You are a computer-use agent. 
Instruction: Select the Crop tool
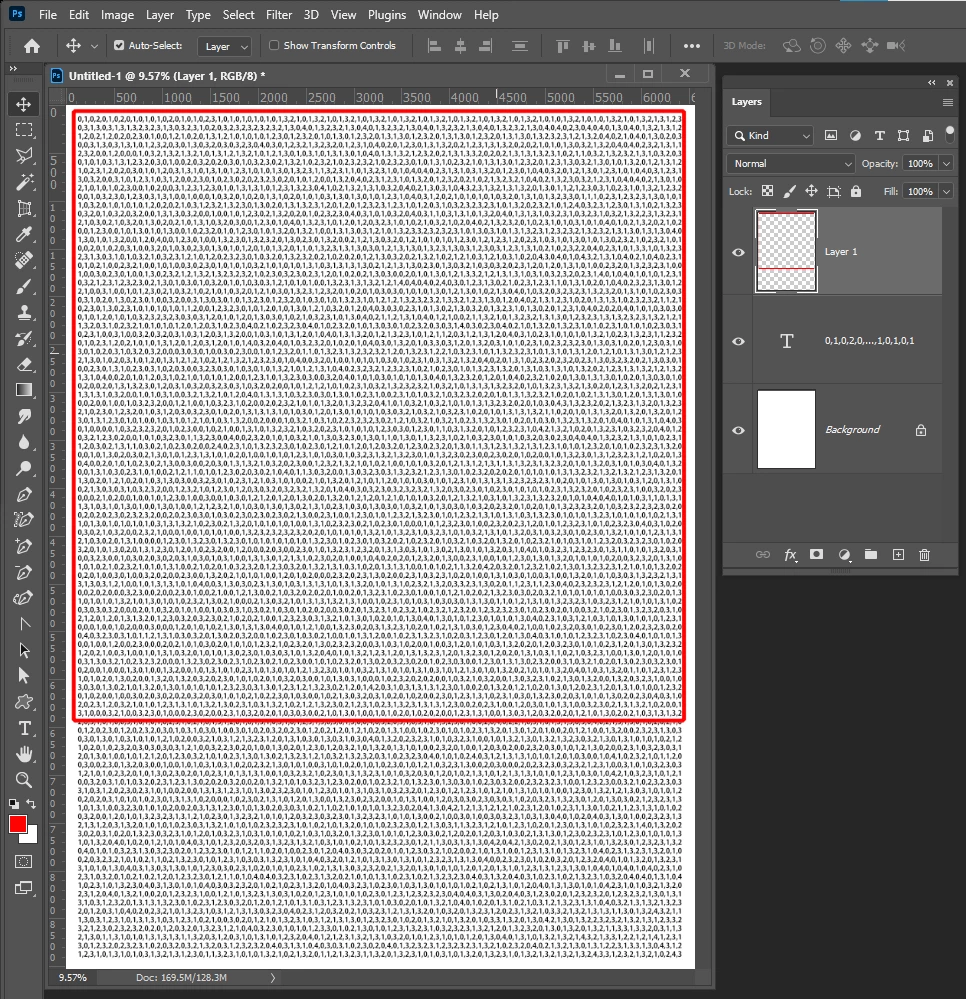(x=24, y=208)
